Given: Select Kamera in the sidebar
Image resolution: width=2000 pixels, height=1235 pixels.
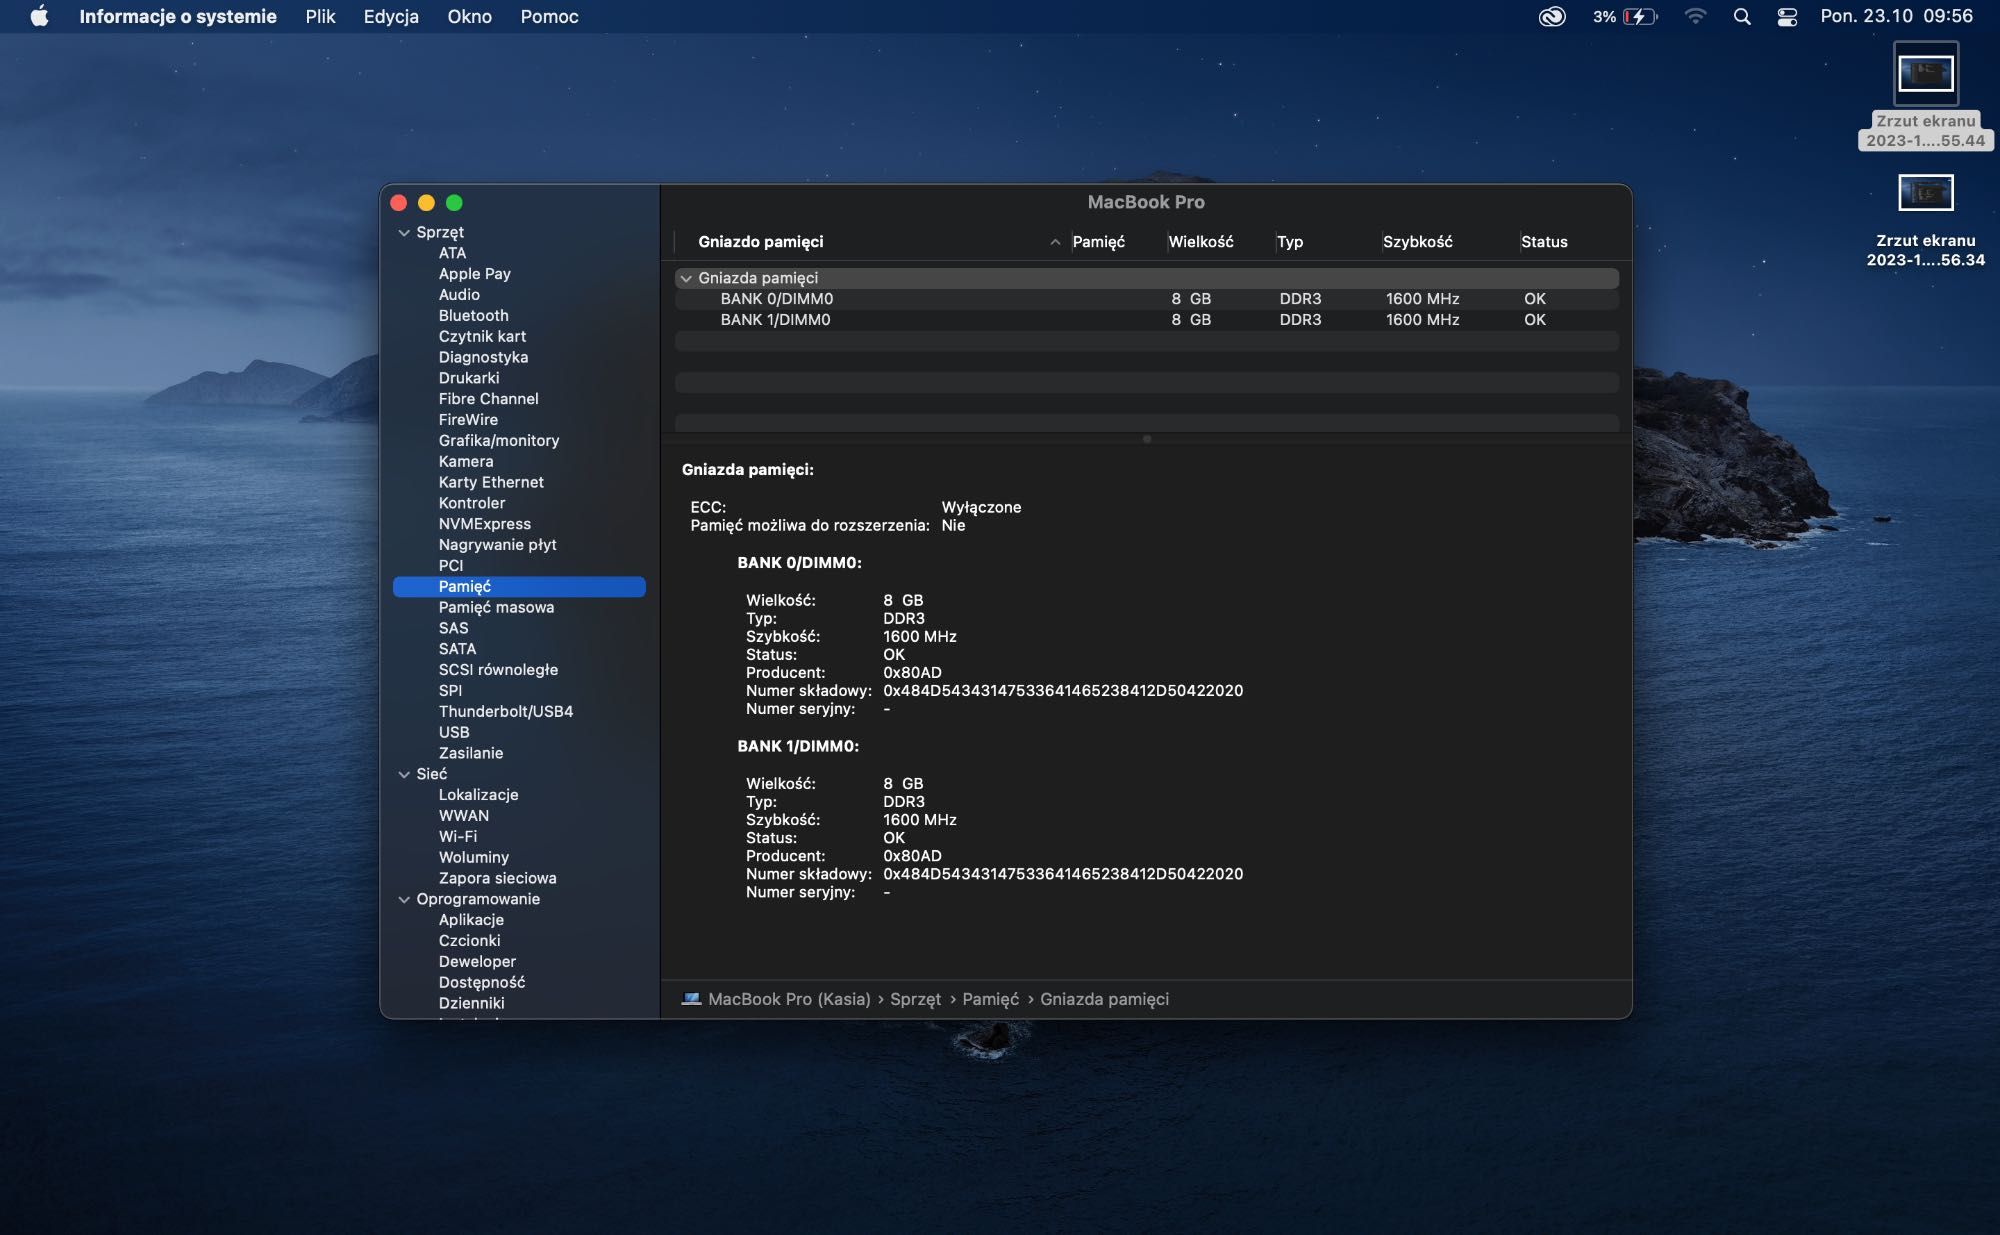Looking at the screenshot, I should pyautogui.click(x=466, y=462).
